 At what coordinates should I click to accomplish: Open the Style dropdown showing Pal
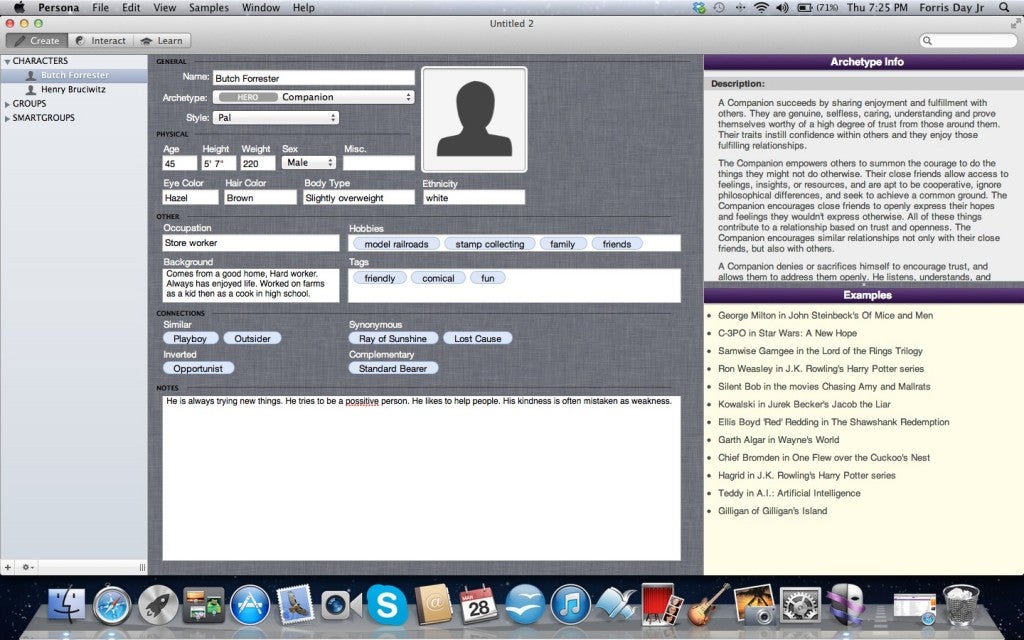pyautogui.click(x=276, y=118)
